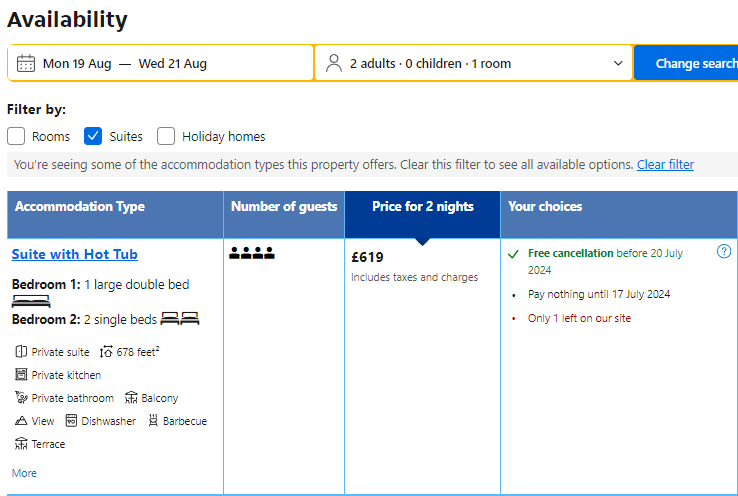Uncheck the Suites filter checkbox
Image resolution: width=738 pixels, height=496 pixels.
93,136
